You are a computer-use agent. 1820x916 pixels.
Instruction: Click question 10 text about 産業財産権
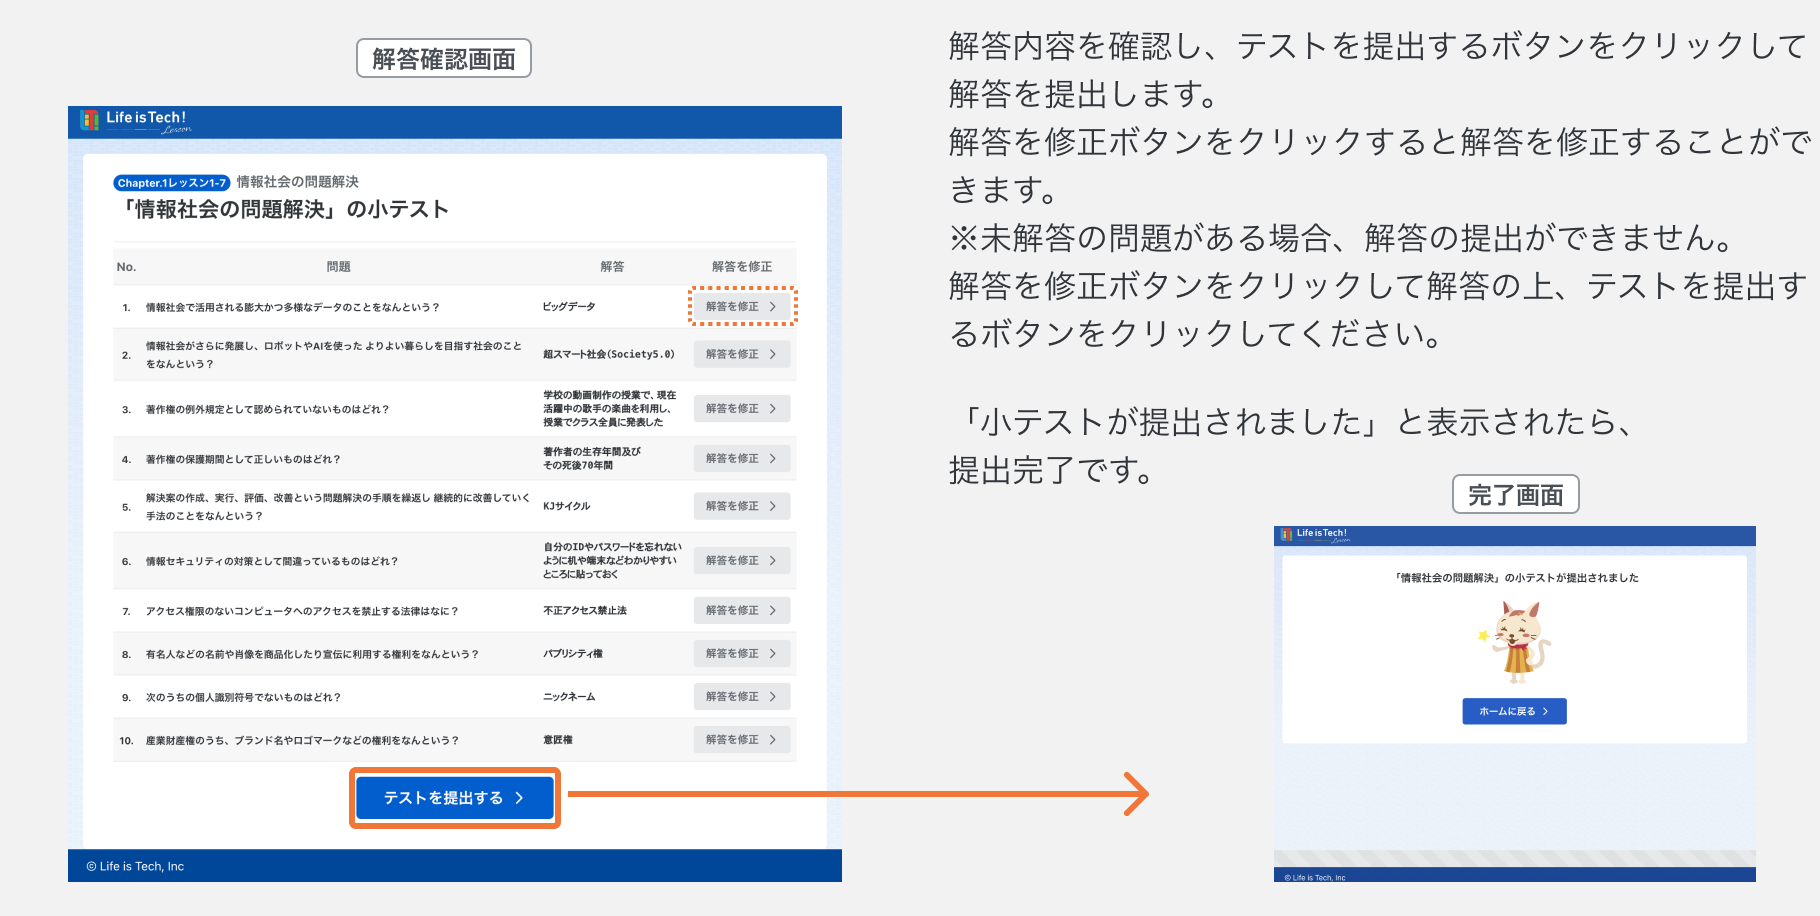[302, 741]
